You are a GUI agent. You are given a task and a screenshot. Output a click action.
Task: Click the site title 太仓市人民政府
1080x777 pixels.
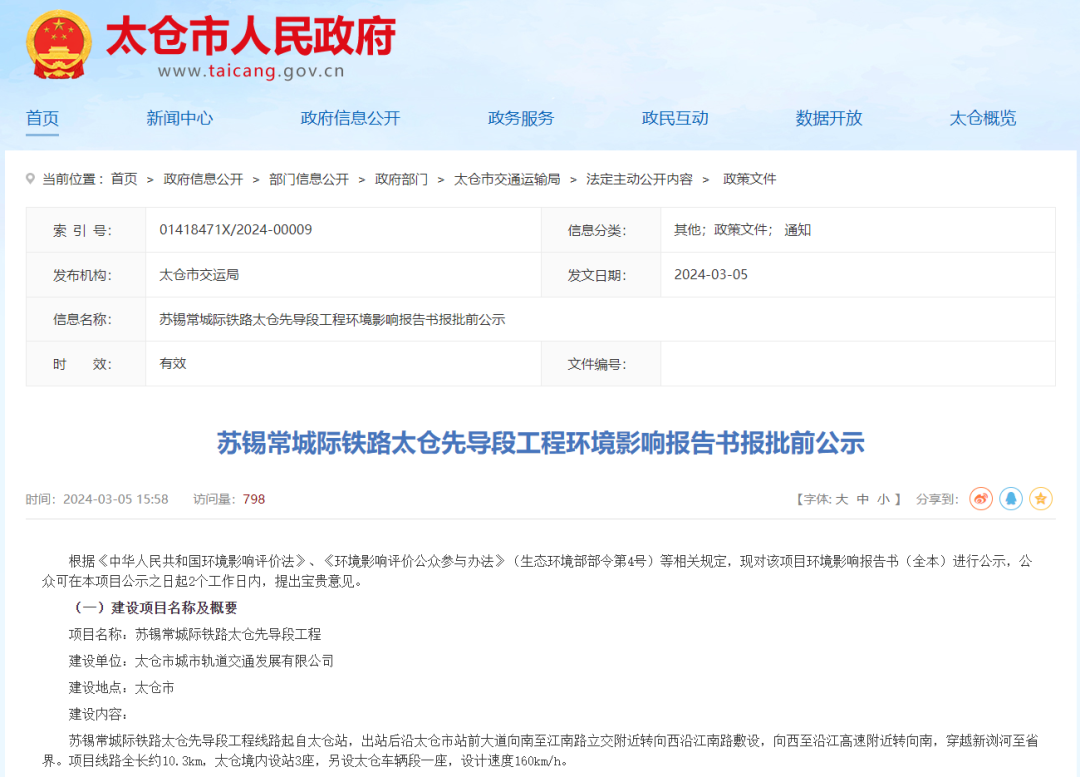click(251, 36)
